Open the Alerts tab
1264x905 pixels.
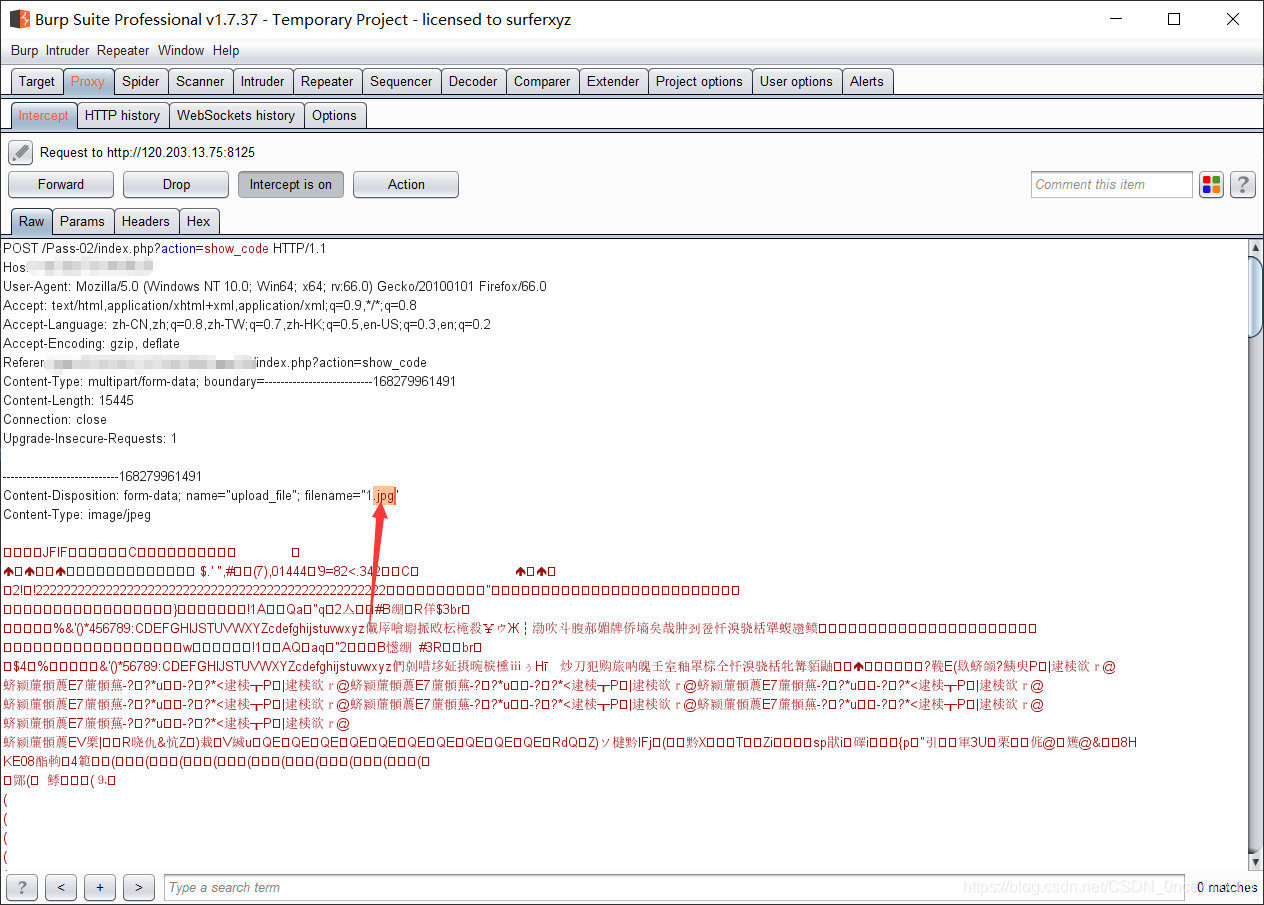pyautogui.click(x=867, y=81)
